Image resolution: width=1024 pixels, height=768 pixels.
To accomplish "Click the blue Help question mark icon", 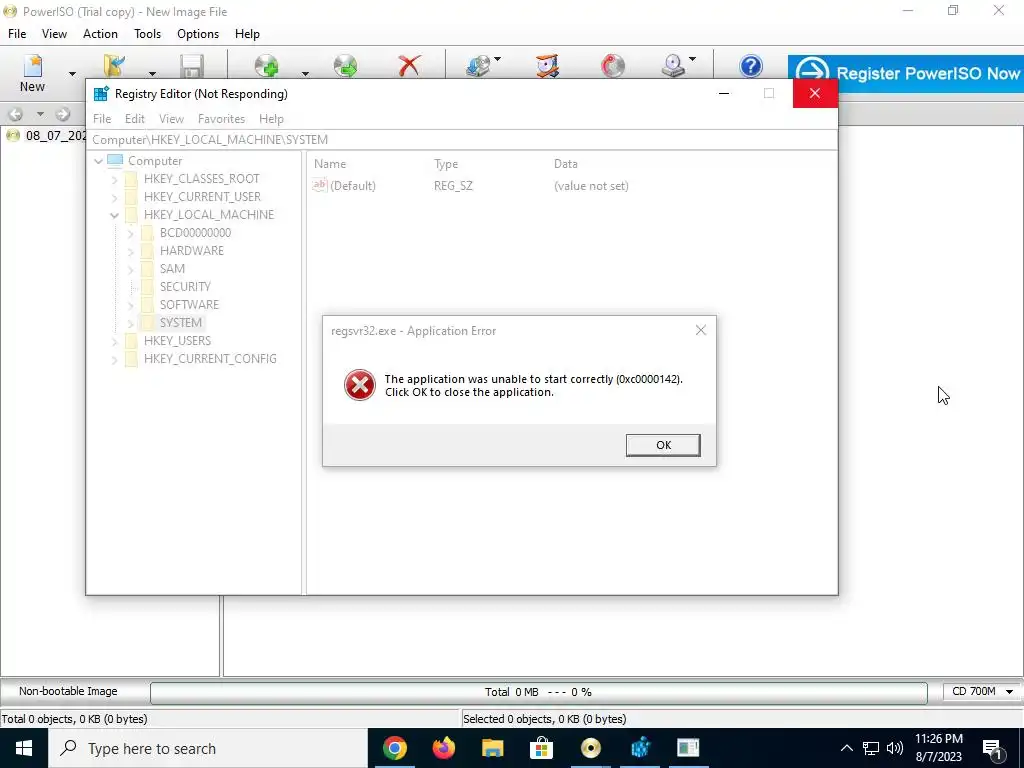I will click(x=751, y=67).
